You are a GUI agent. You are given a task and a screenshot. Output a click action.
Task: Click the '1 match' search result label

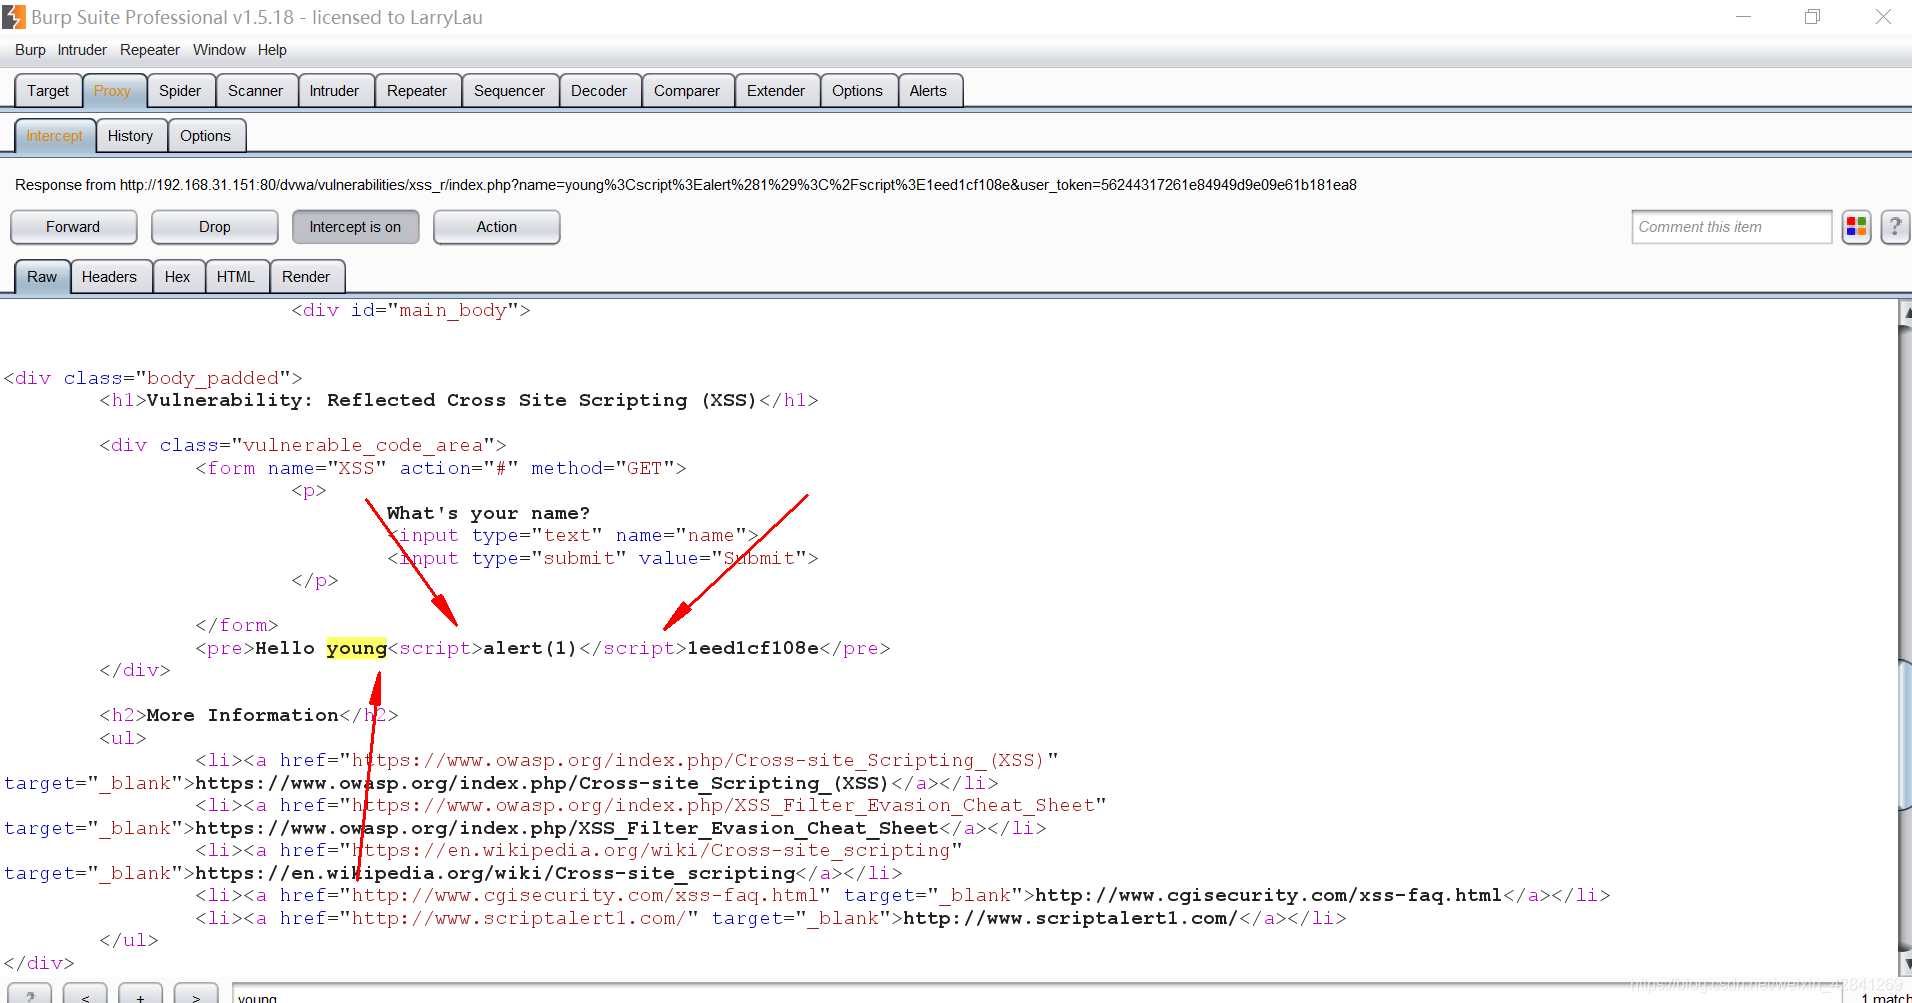(1884, 997)
